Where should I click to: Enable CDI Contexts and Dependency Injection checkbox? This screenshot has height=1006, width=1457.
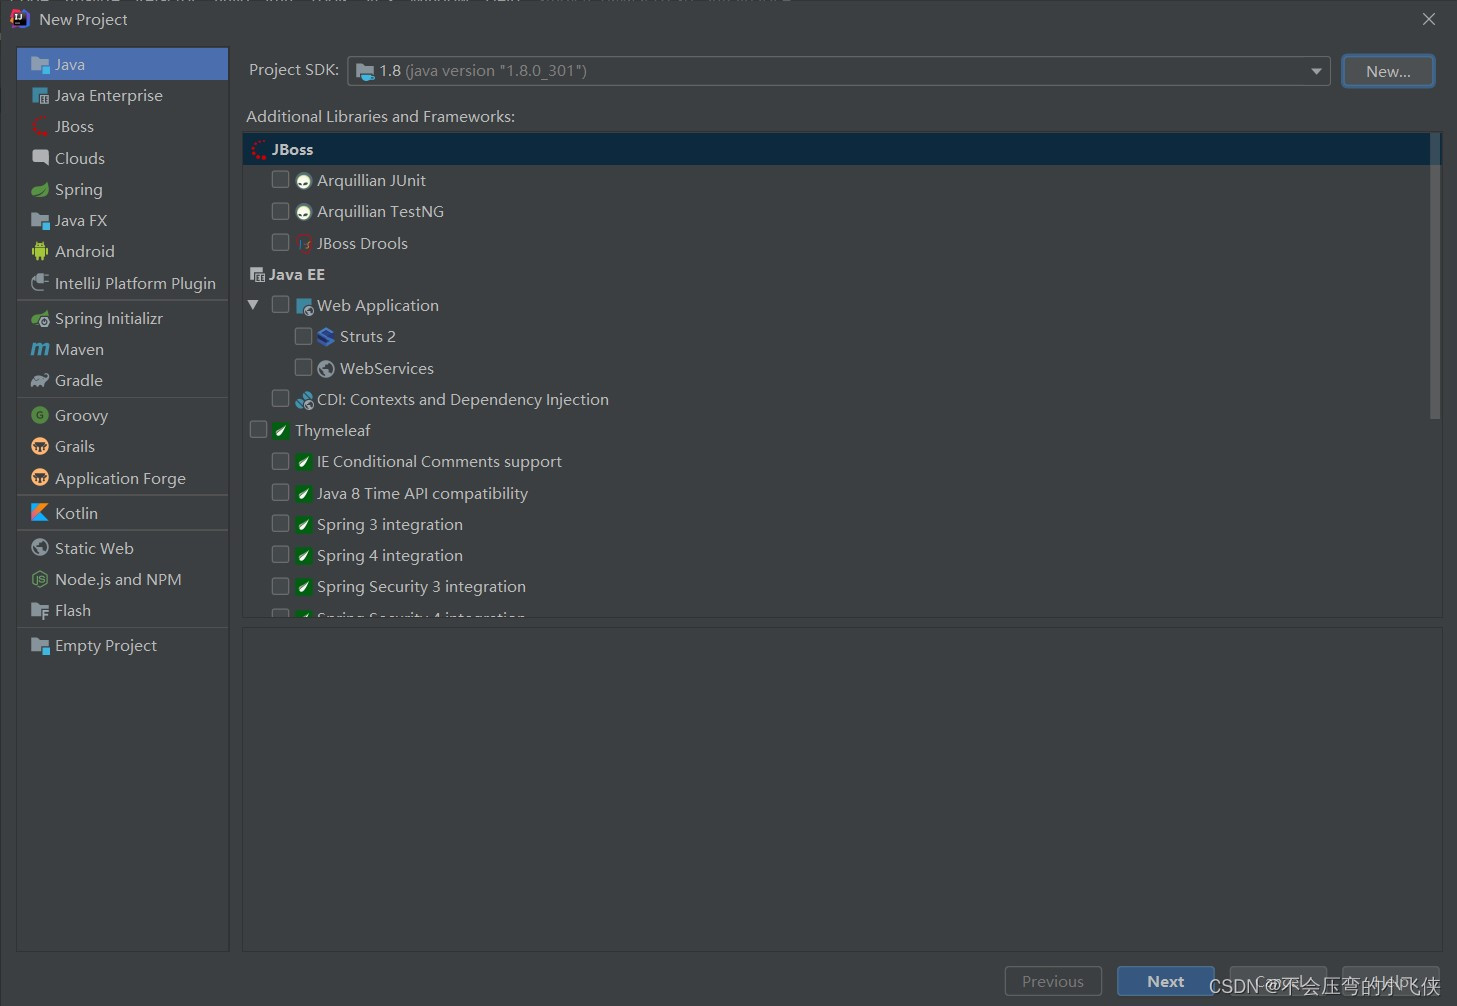pyautogui.click(x=280, y=398)
